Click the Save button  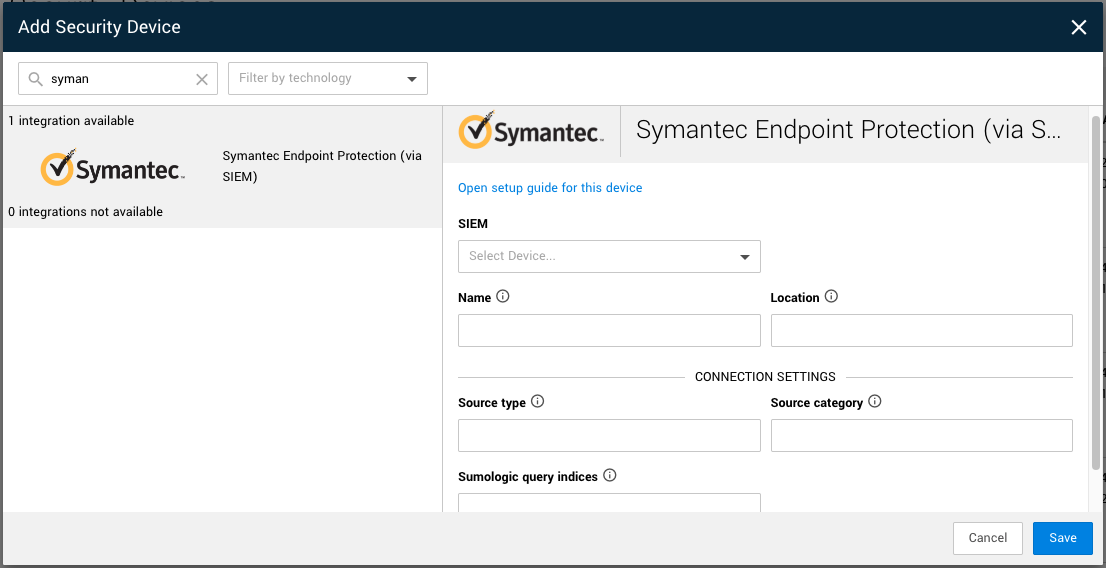1063,538
